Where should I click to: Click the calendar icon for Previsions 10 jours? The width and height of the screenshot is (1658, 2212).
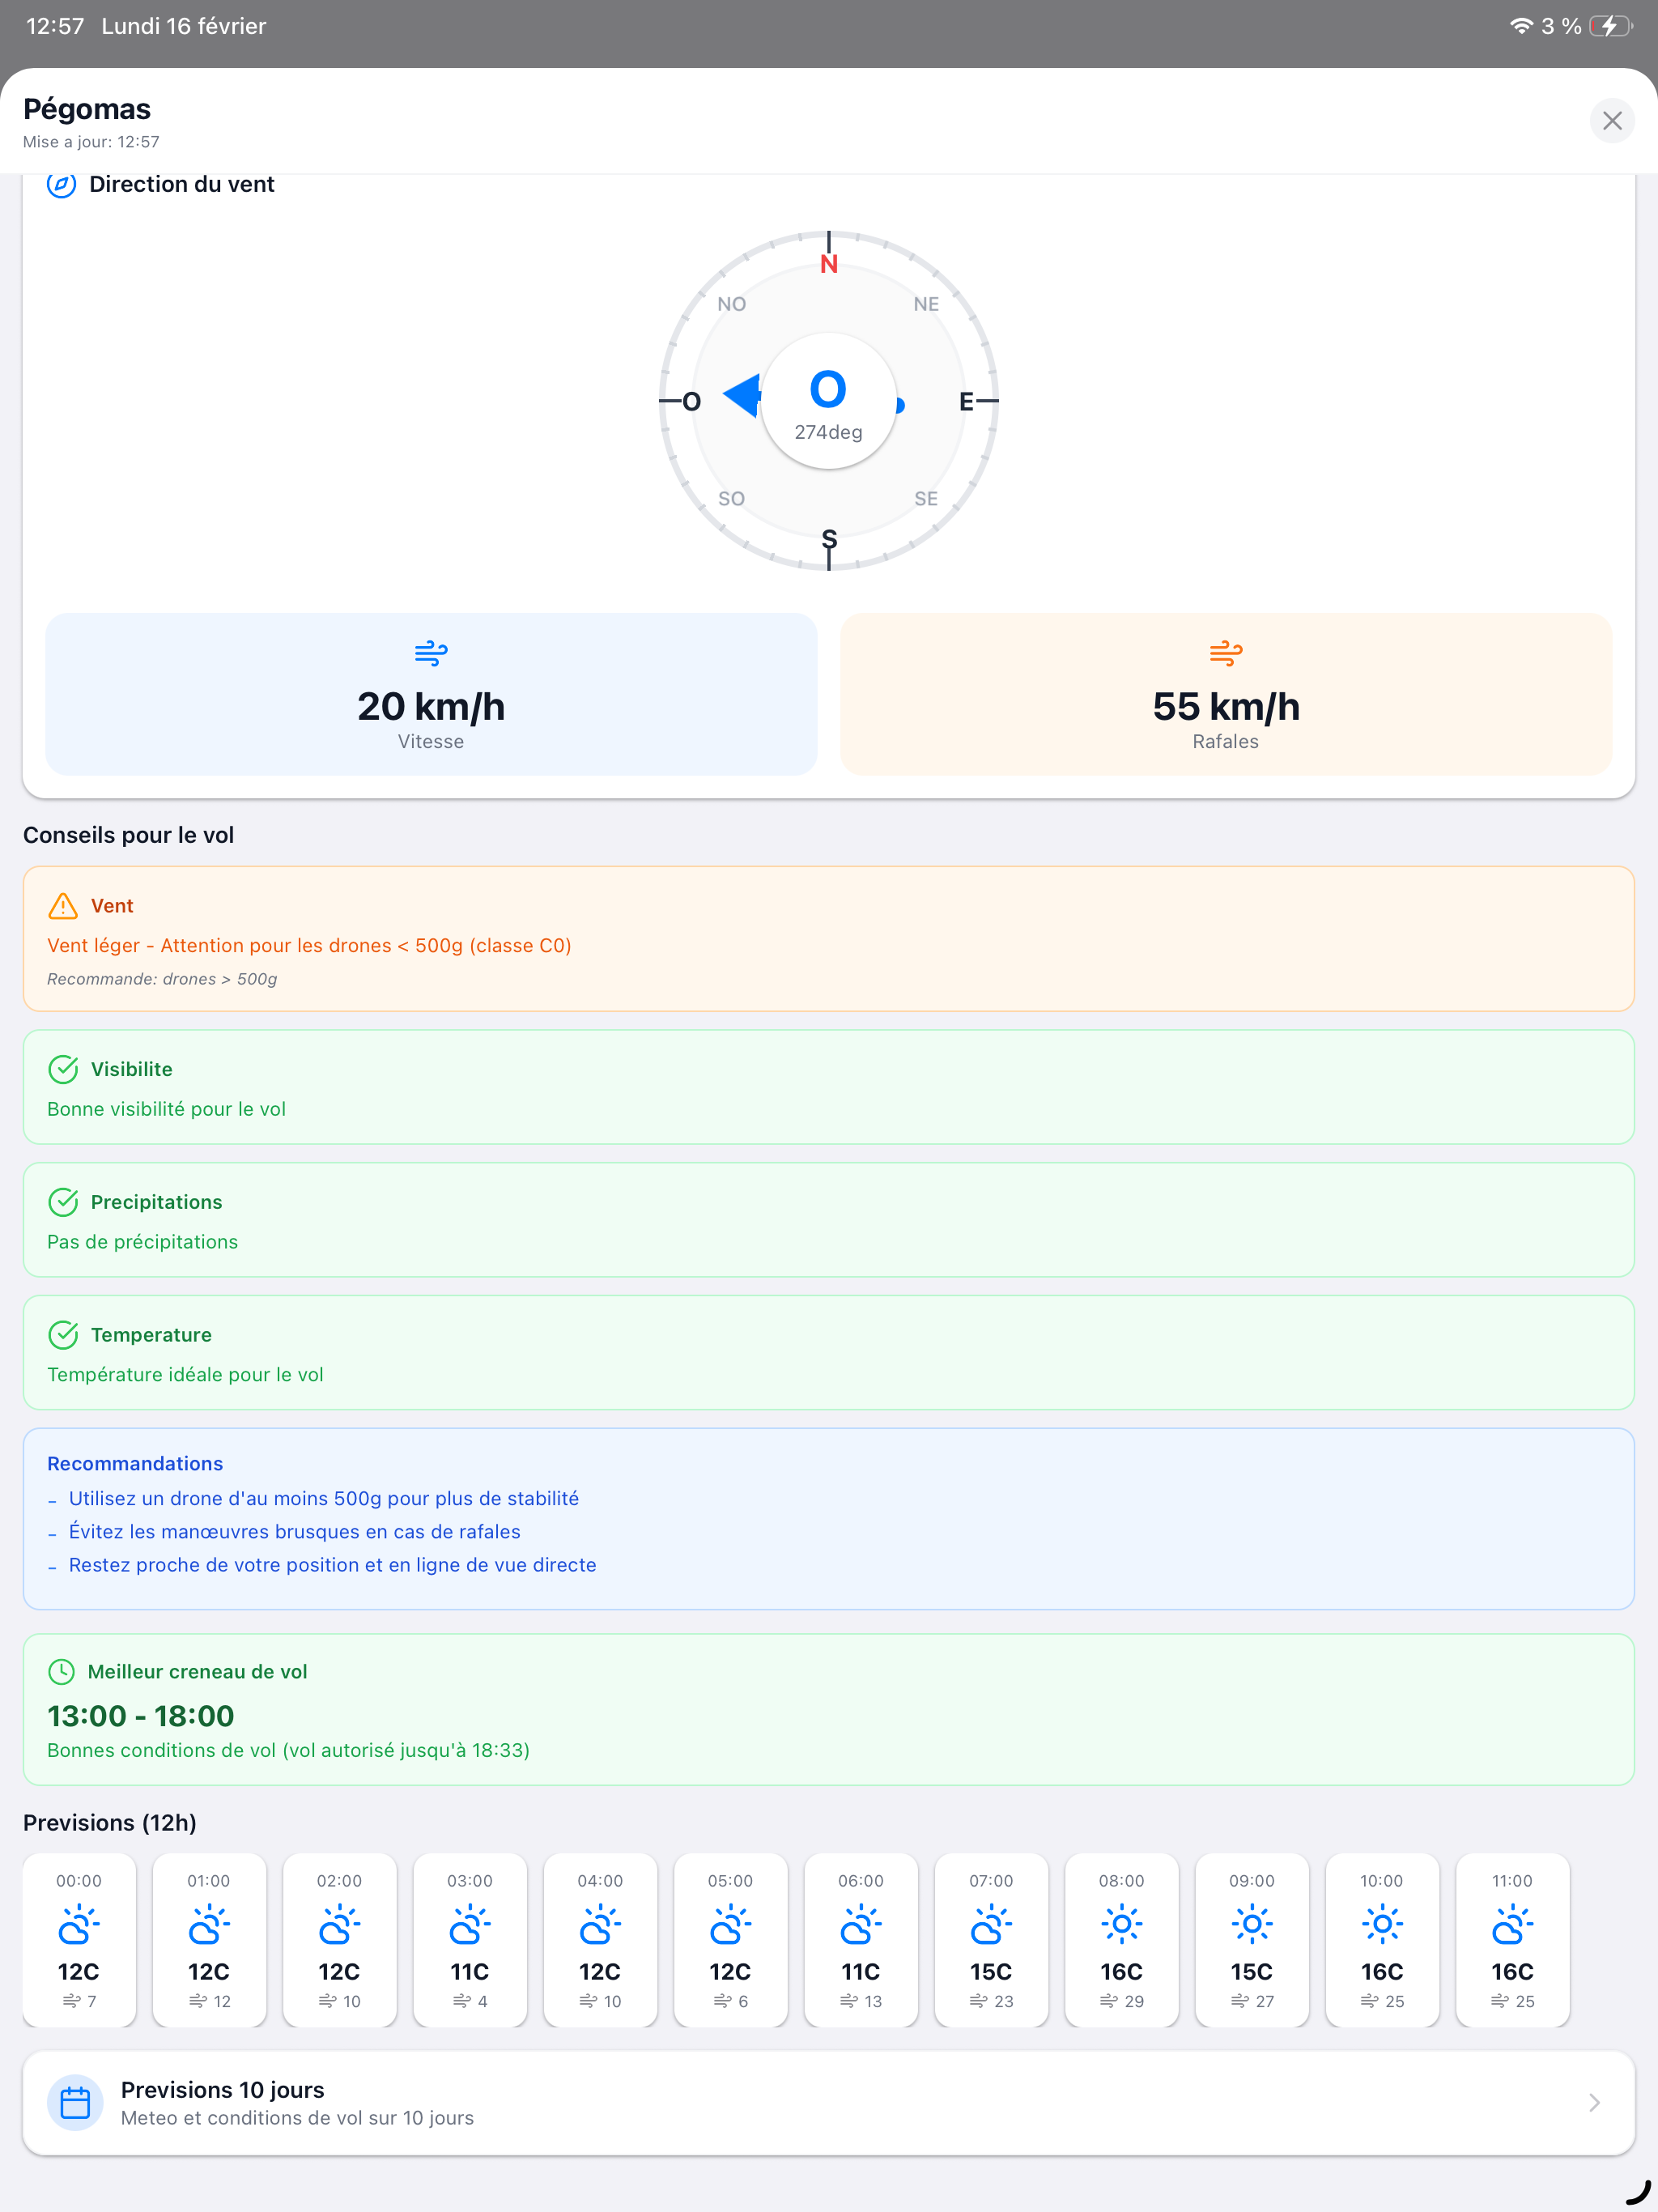click(x=75, y=2103)
